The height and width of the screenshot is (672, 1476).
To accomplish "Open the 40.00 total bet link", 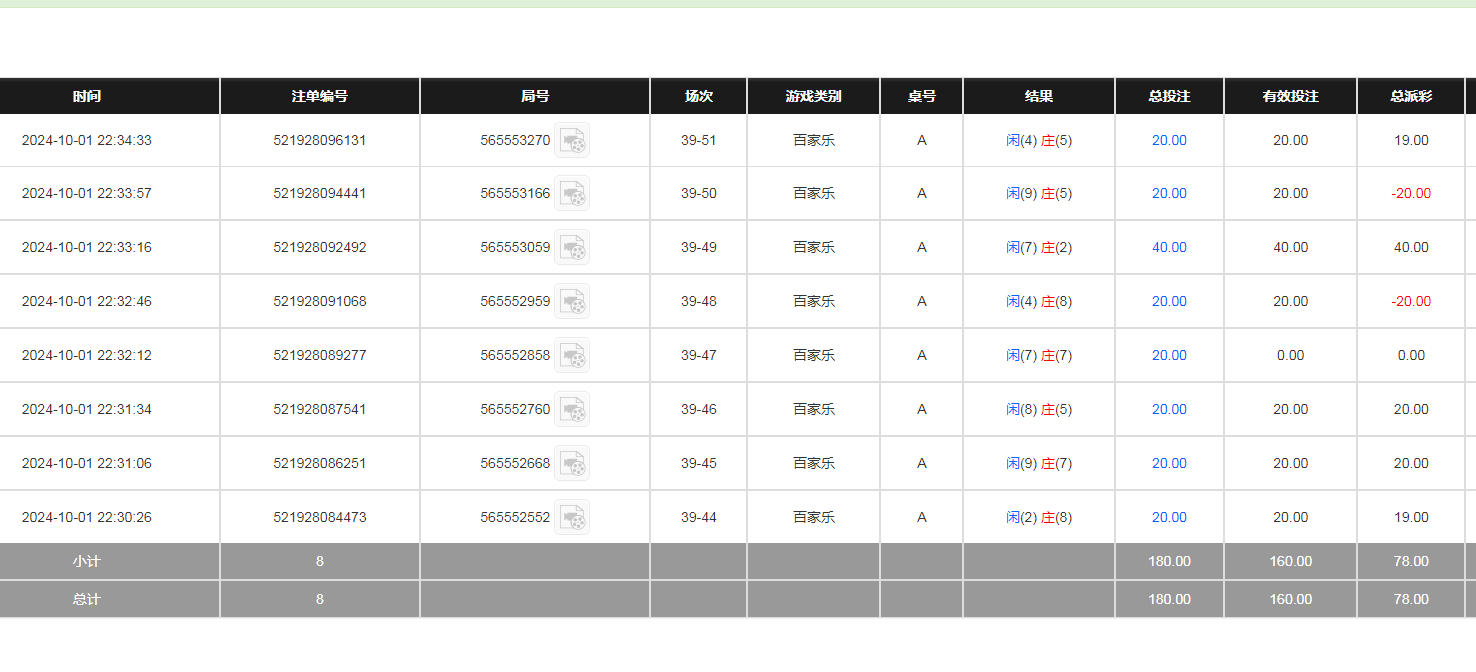I will (1169, 248).
